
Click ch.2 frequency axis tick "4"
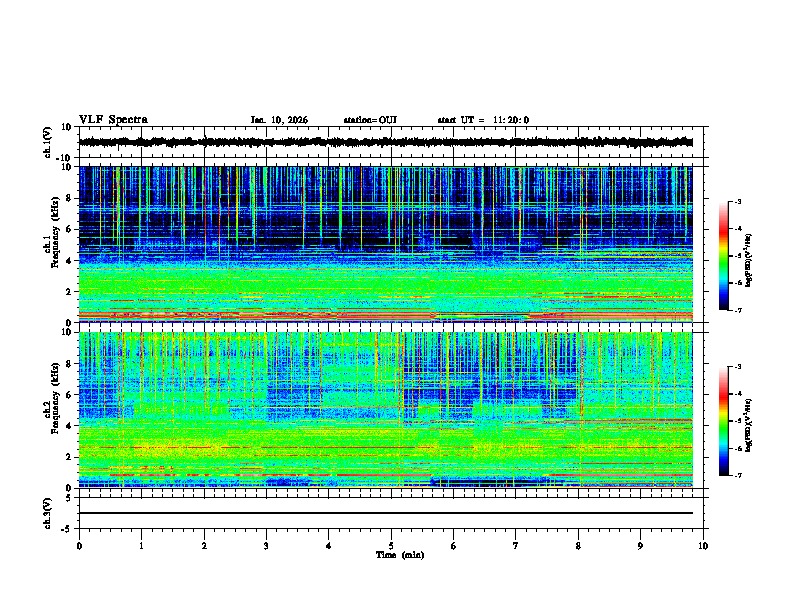(69, 426)
